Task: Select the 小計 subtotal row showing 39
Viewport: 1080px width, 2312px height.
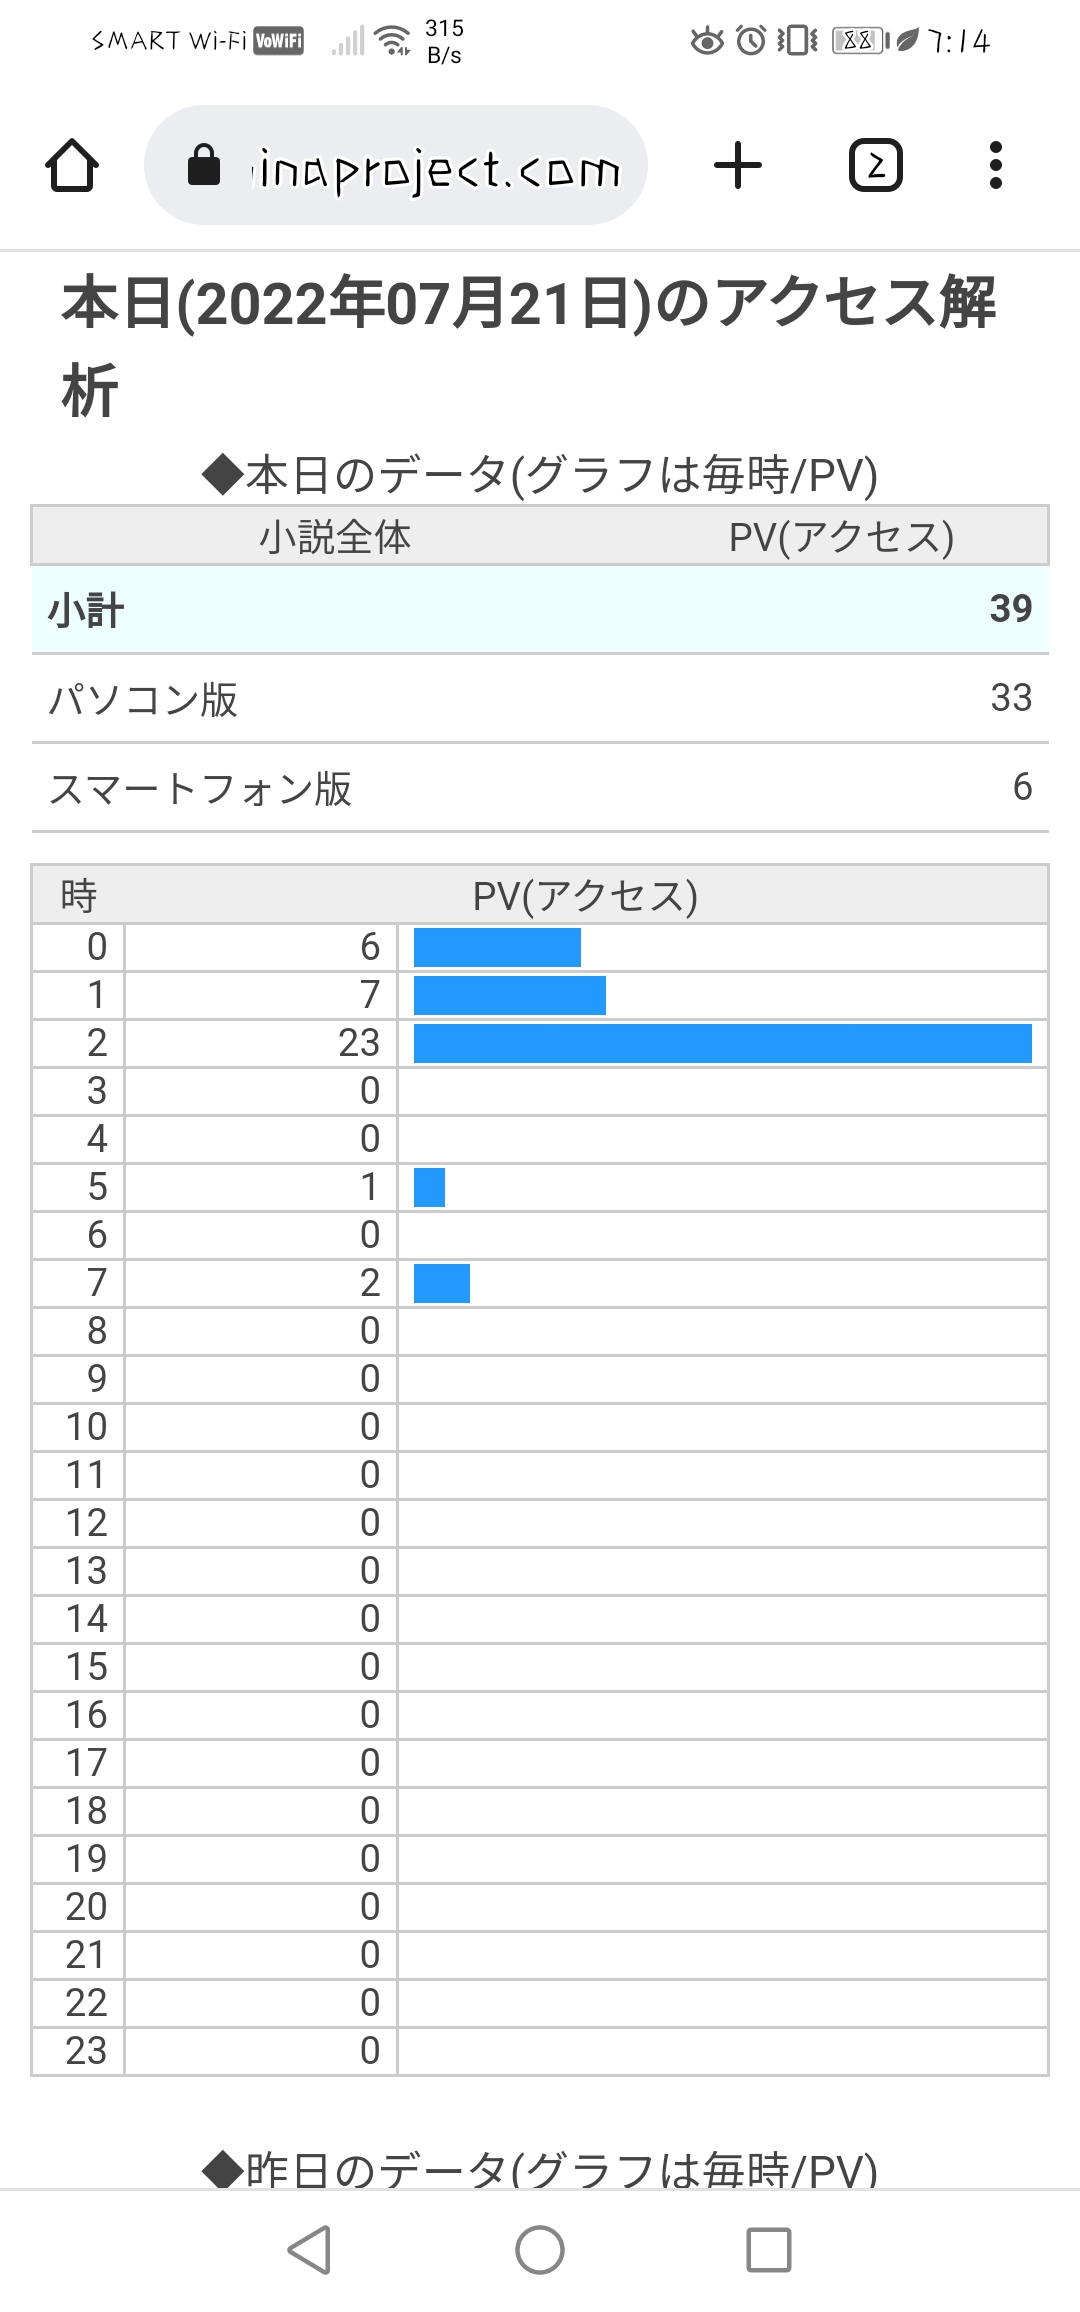Action: click(540, 609)
